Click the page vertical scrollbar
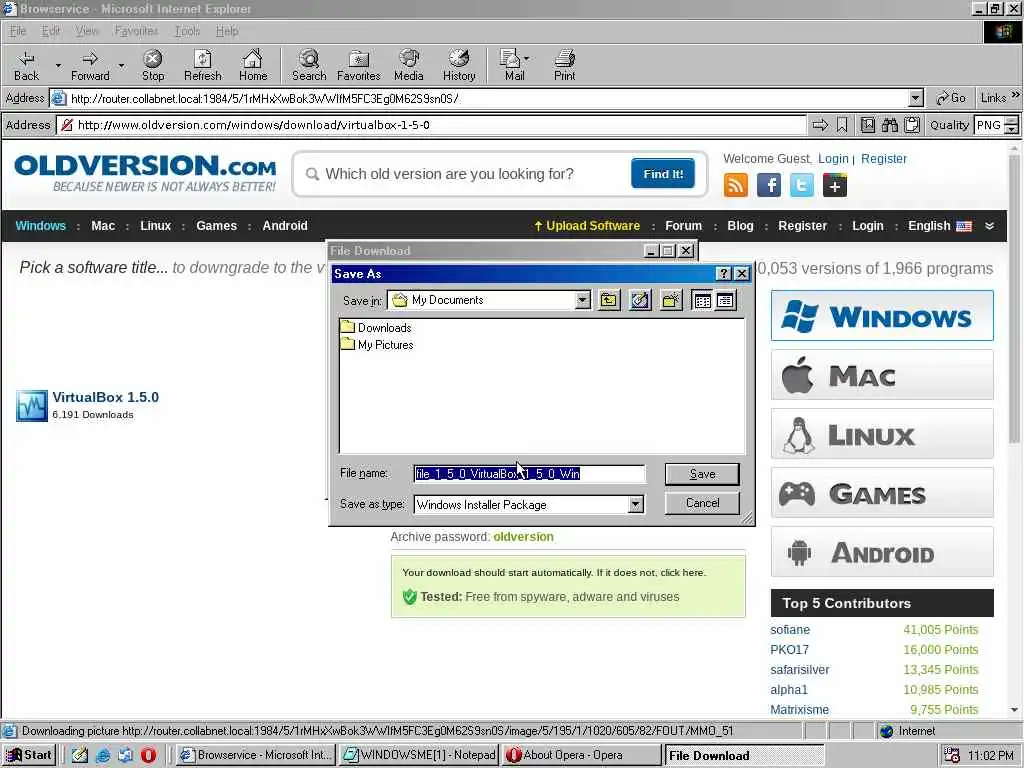Screen dimensions: 1024x768 [1014, 431]
